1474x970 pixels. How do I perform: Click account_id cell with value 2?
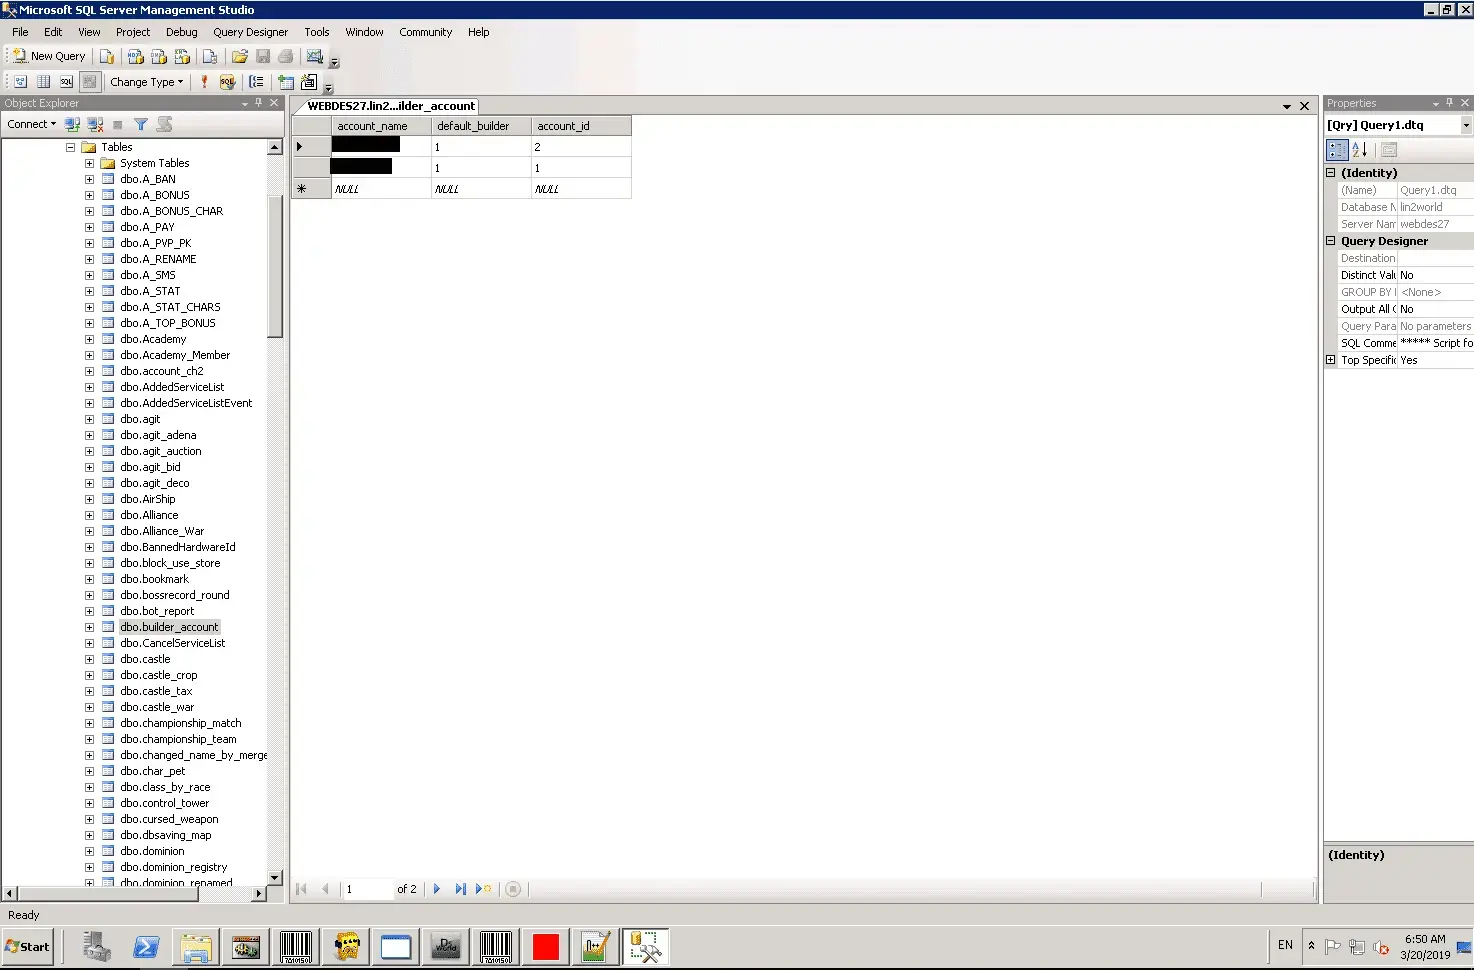coord(581,147)
